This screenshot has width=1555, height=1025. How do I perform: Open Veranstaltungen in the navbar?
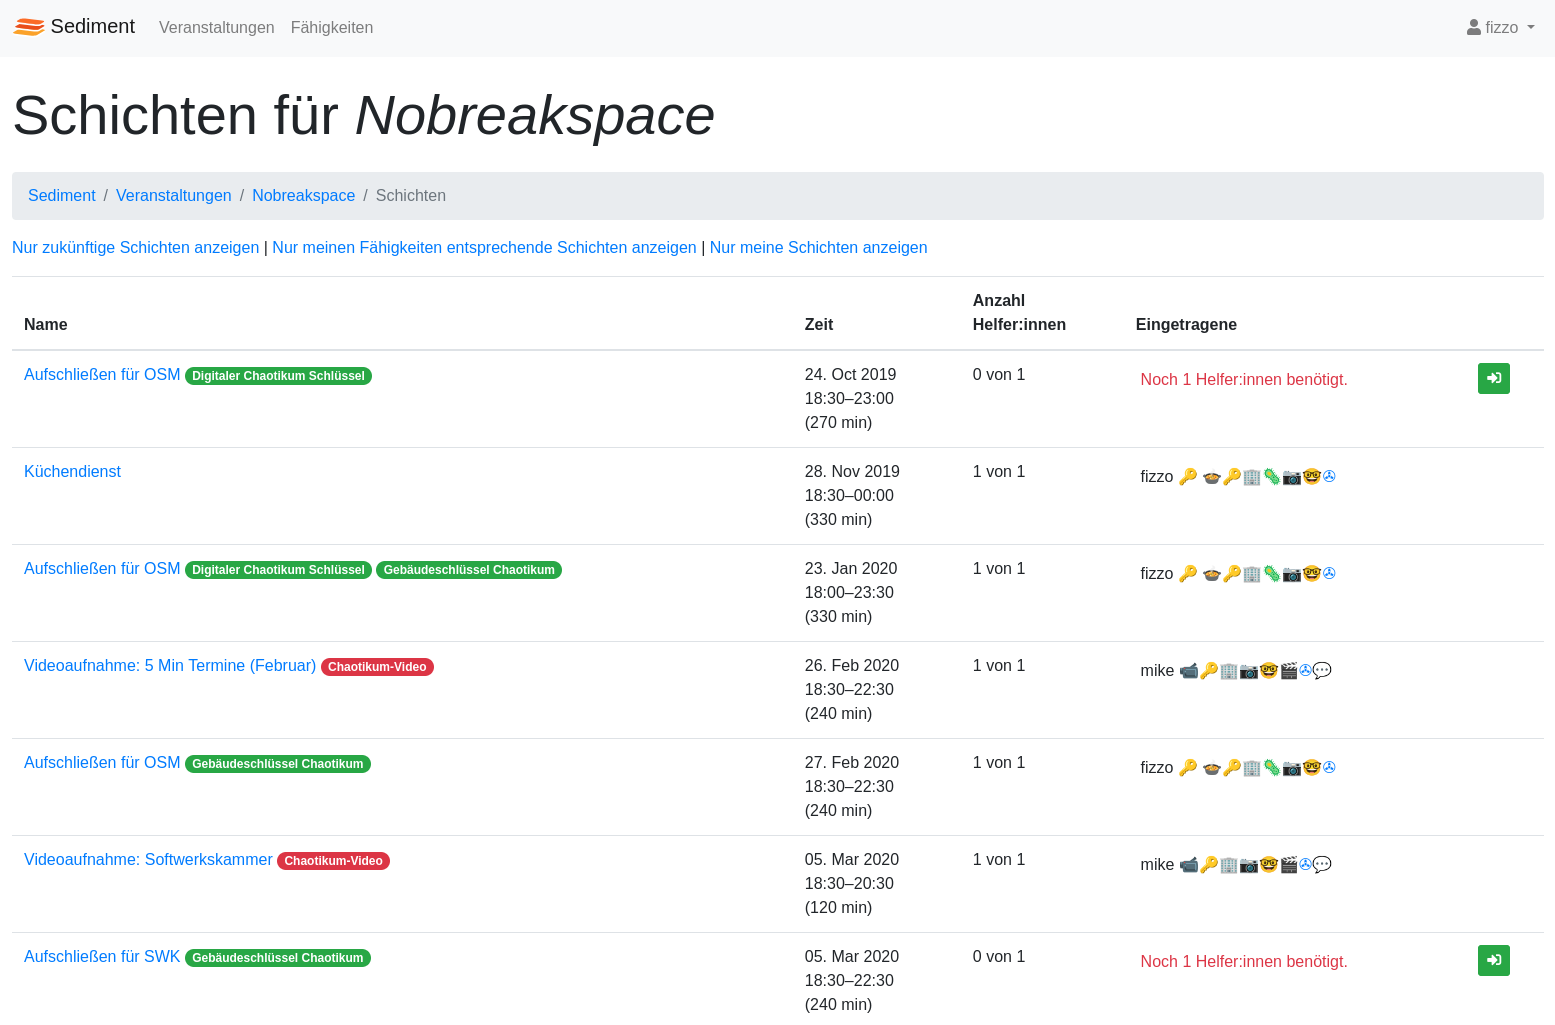click(x=216, y=27)
